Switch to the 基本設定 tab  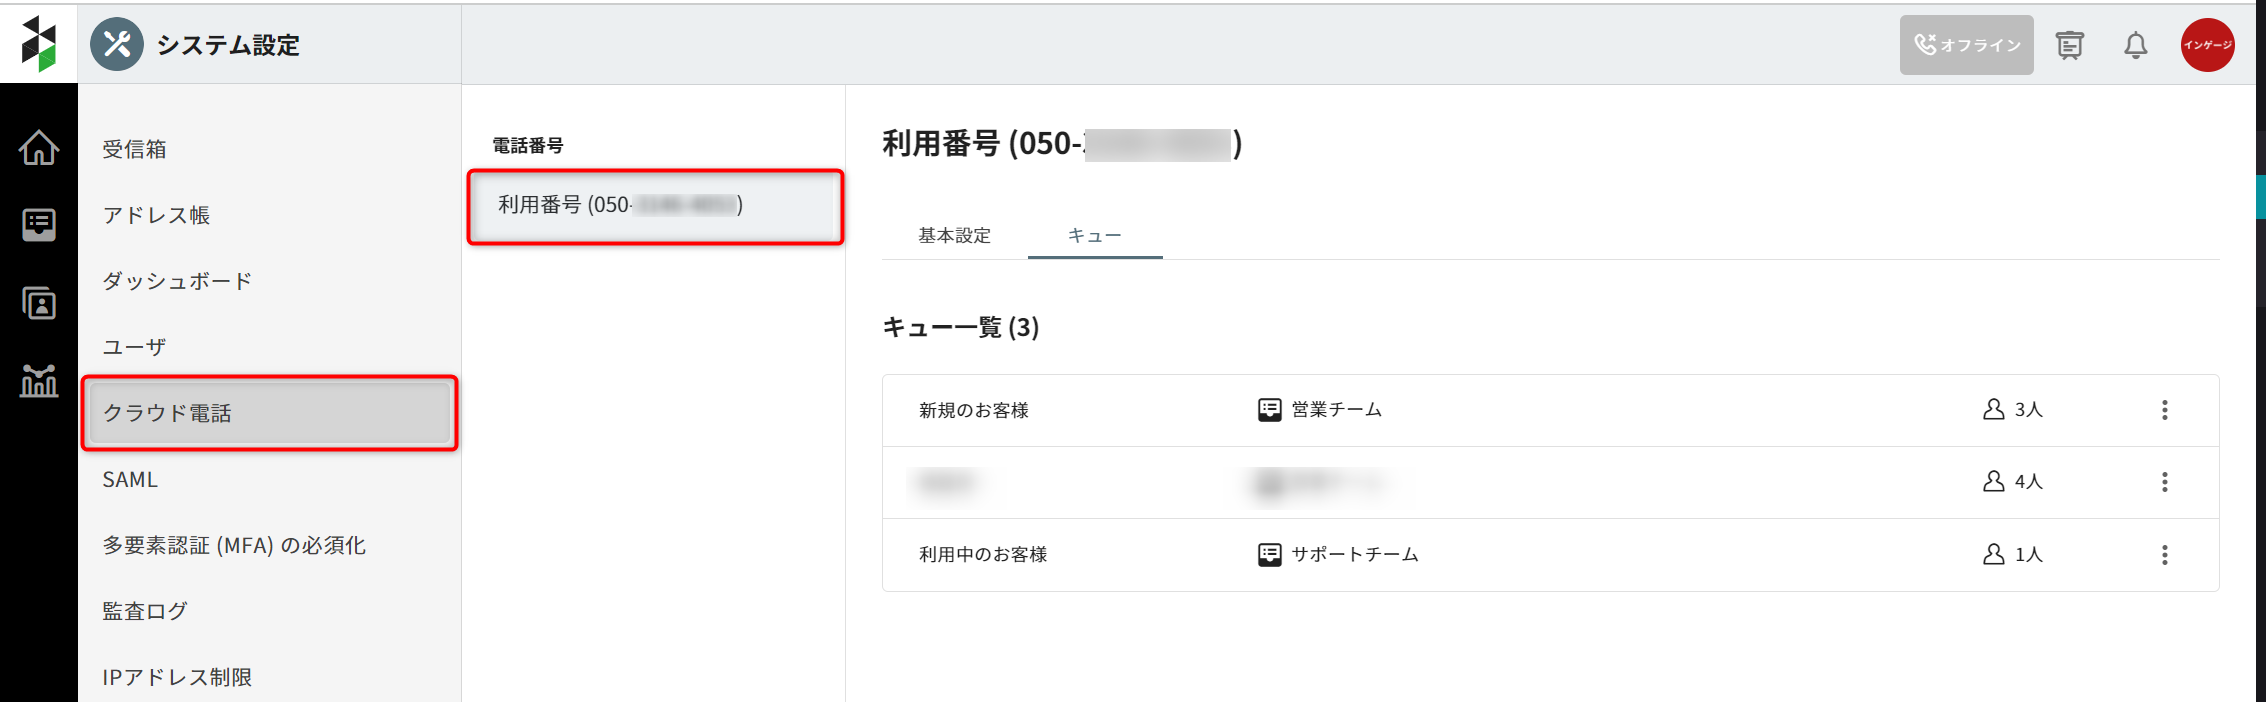pyautogui.click(x=954, y=236)
